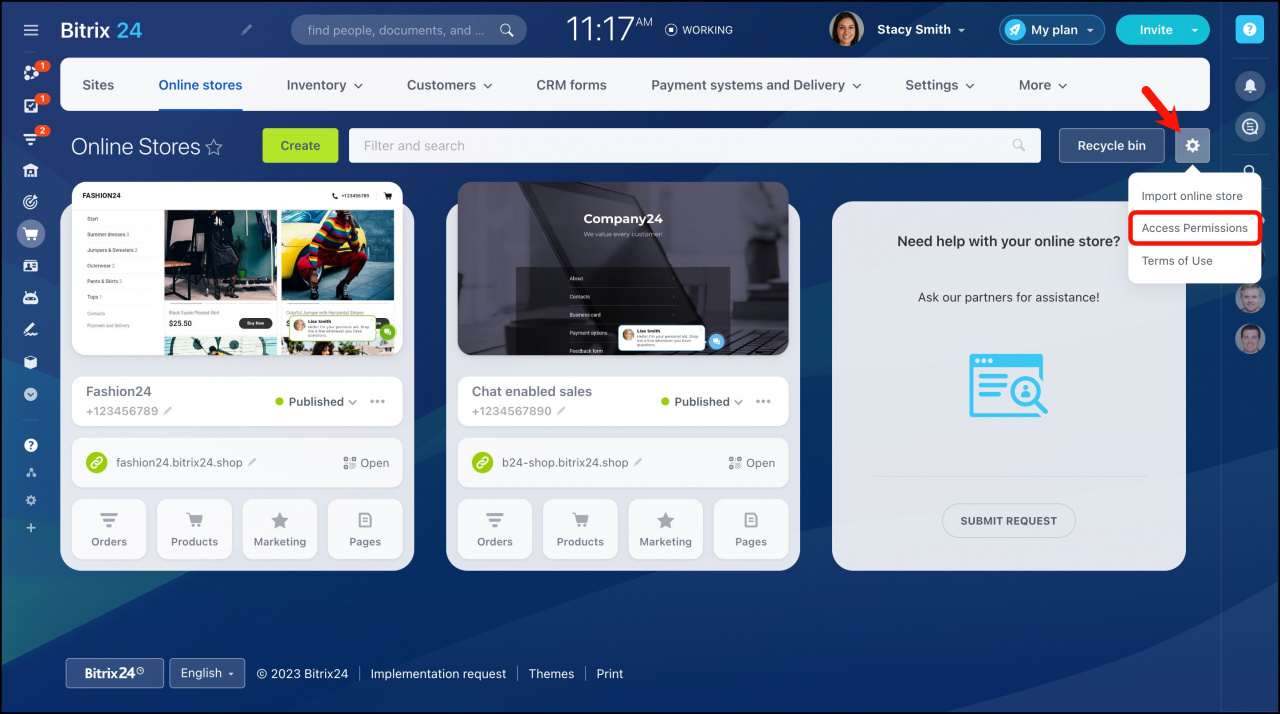Screen dimensions: 1280x714
Task: Open the Themes link in the footer
Action: point(551,674)
